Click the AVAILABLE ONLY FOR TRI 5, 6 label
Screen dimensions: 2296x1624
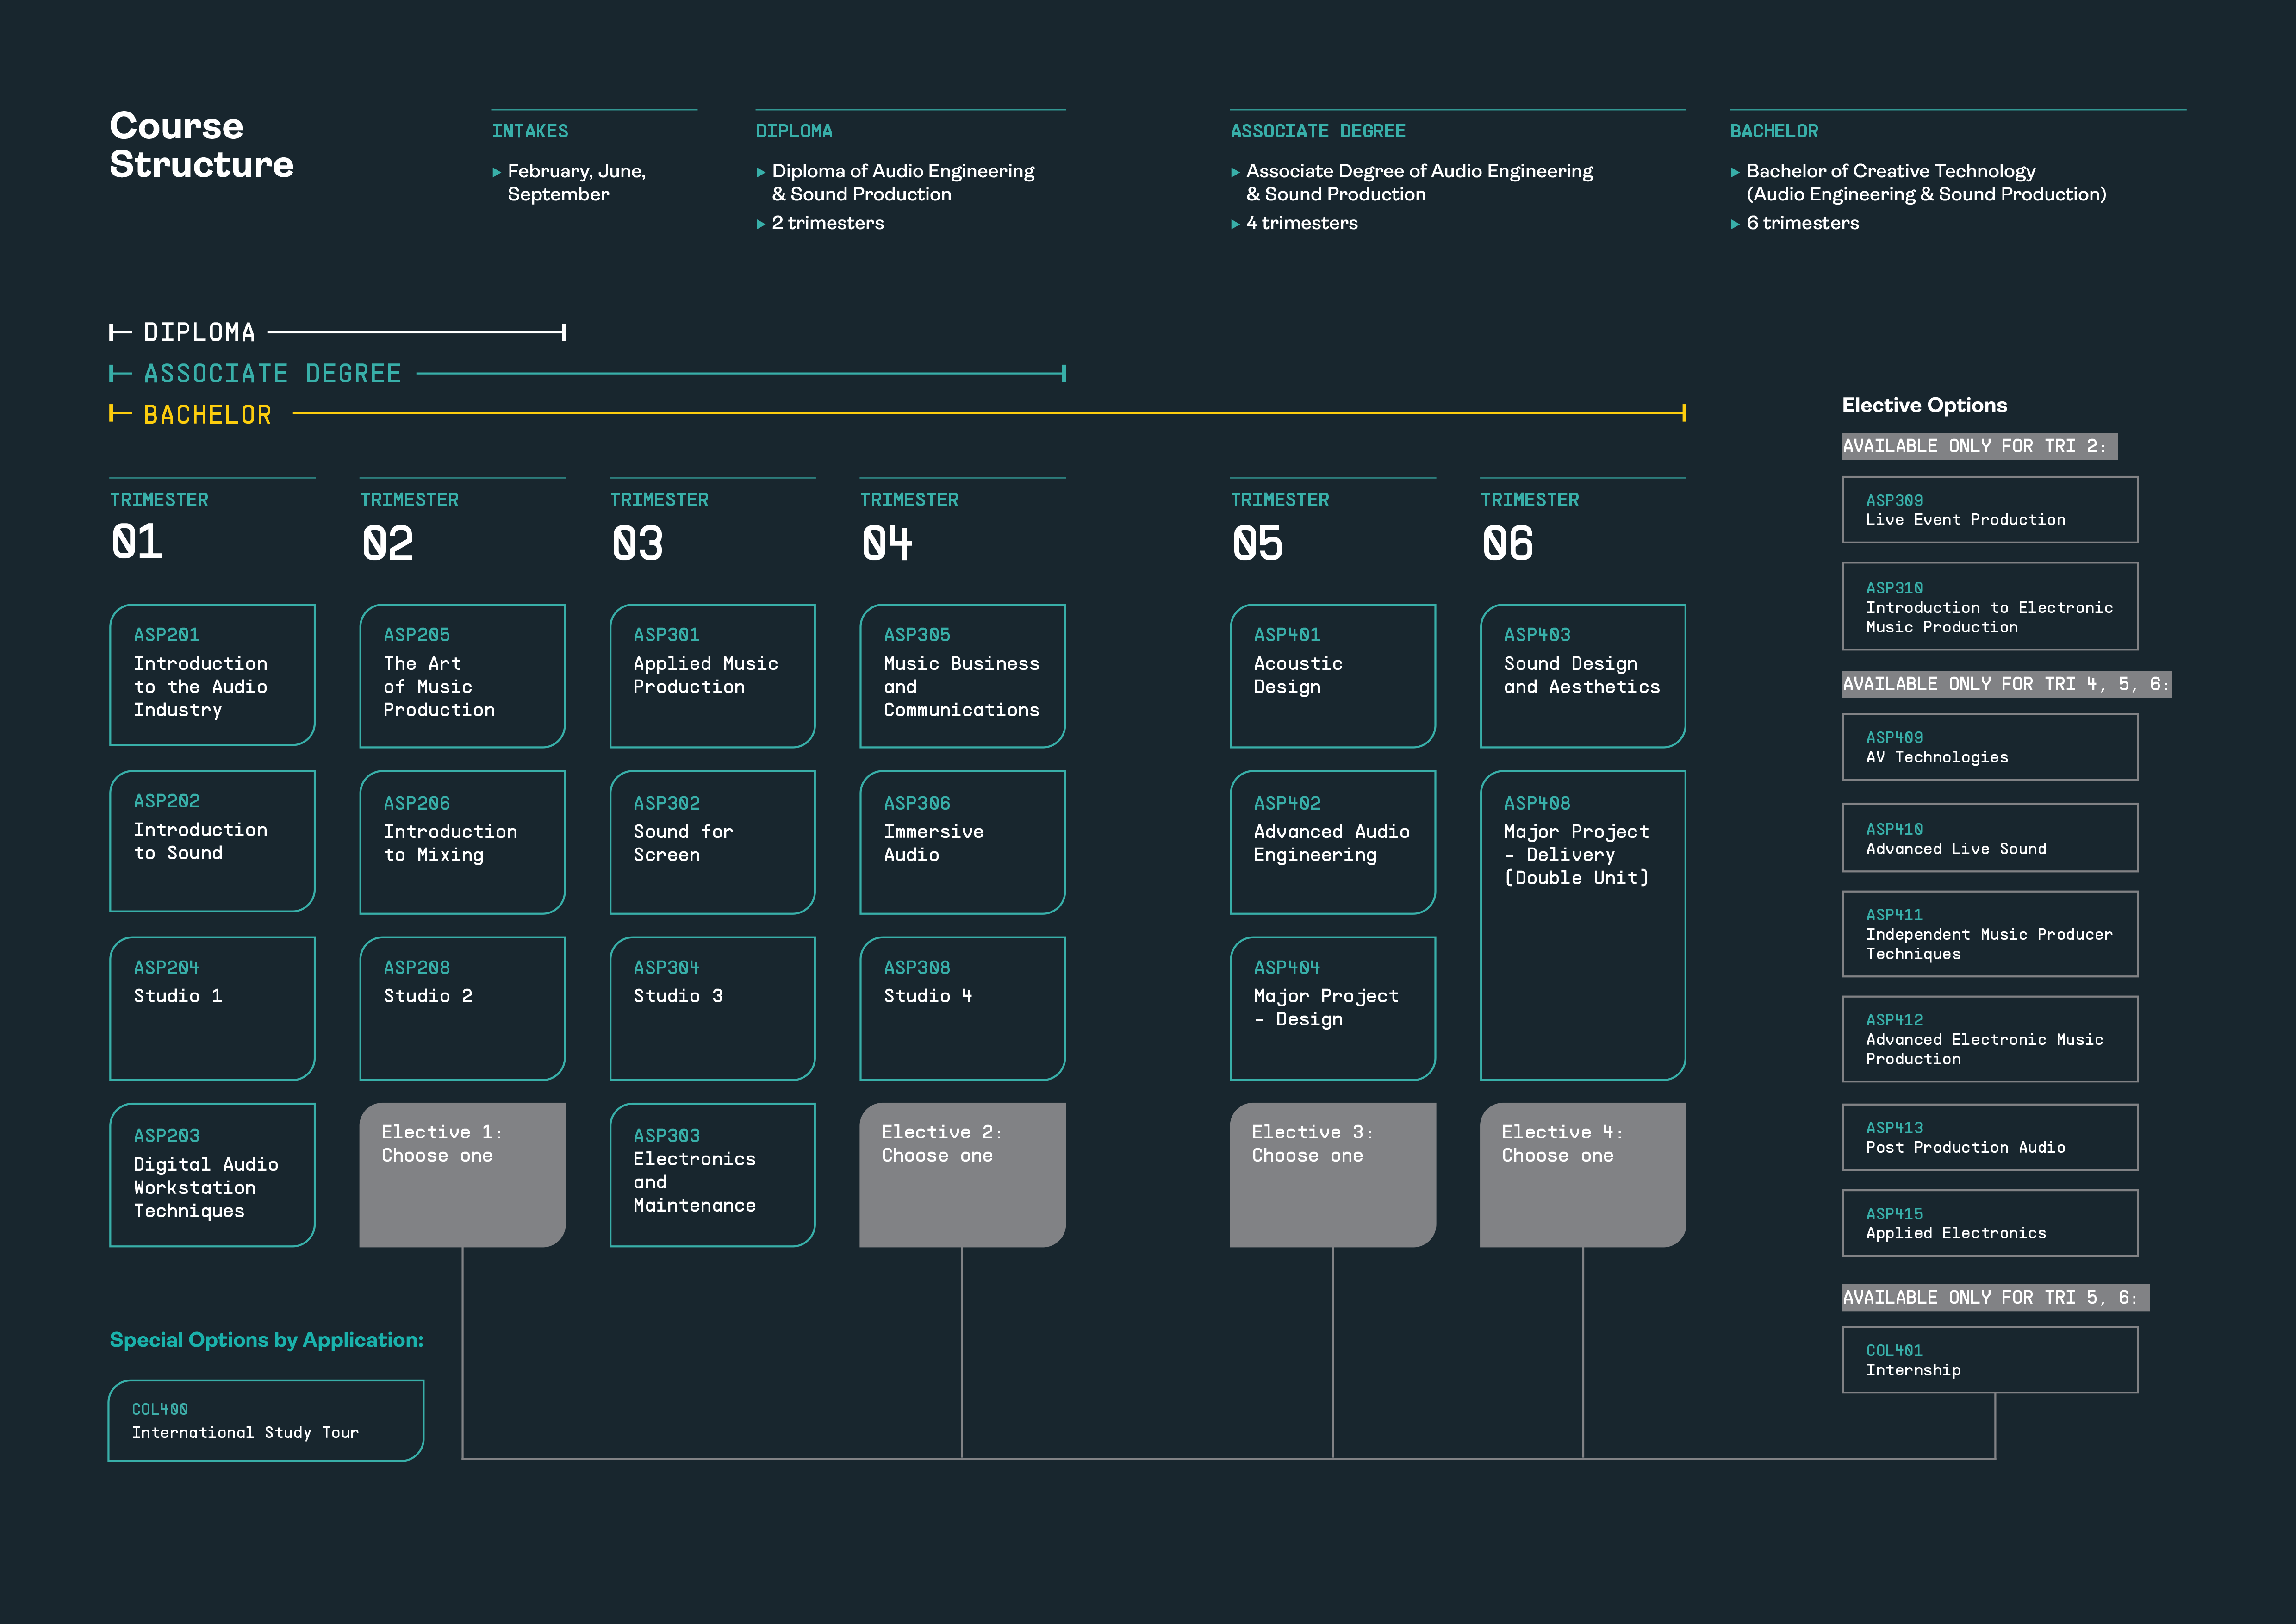click(x=1995, y=1297)
